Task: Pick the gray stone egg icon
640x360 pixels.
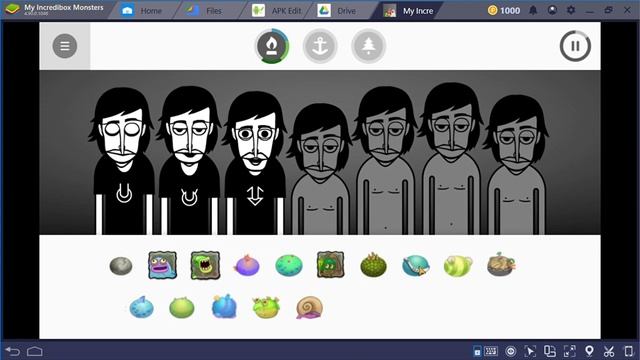Action: 121,266
